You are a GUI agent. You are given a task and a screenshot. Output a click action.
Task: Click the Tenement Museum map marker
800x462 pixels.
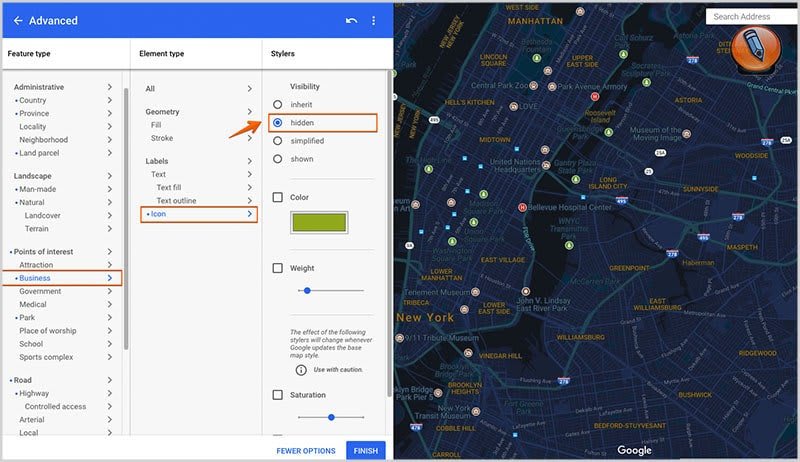coord(476,292)
